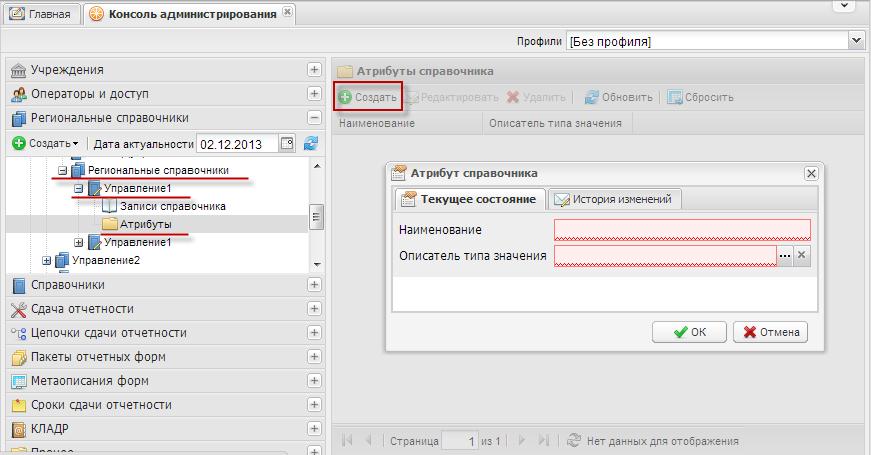Sort by Наименование column header
871x455 pixels.
coord(408,123)
